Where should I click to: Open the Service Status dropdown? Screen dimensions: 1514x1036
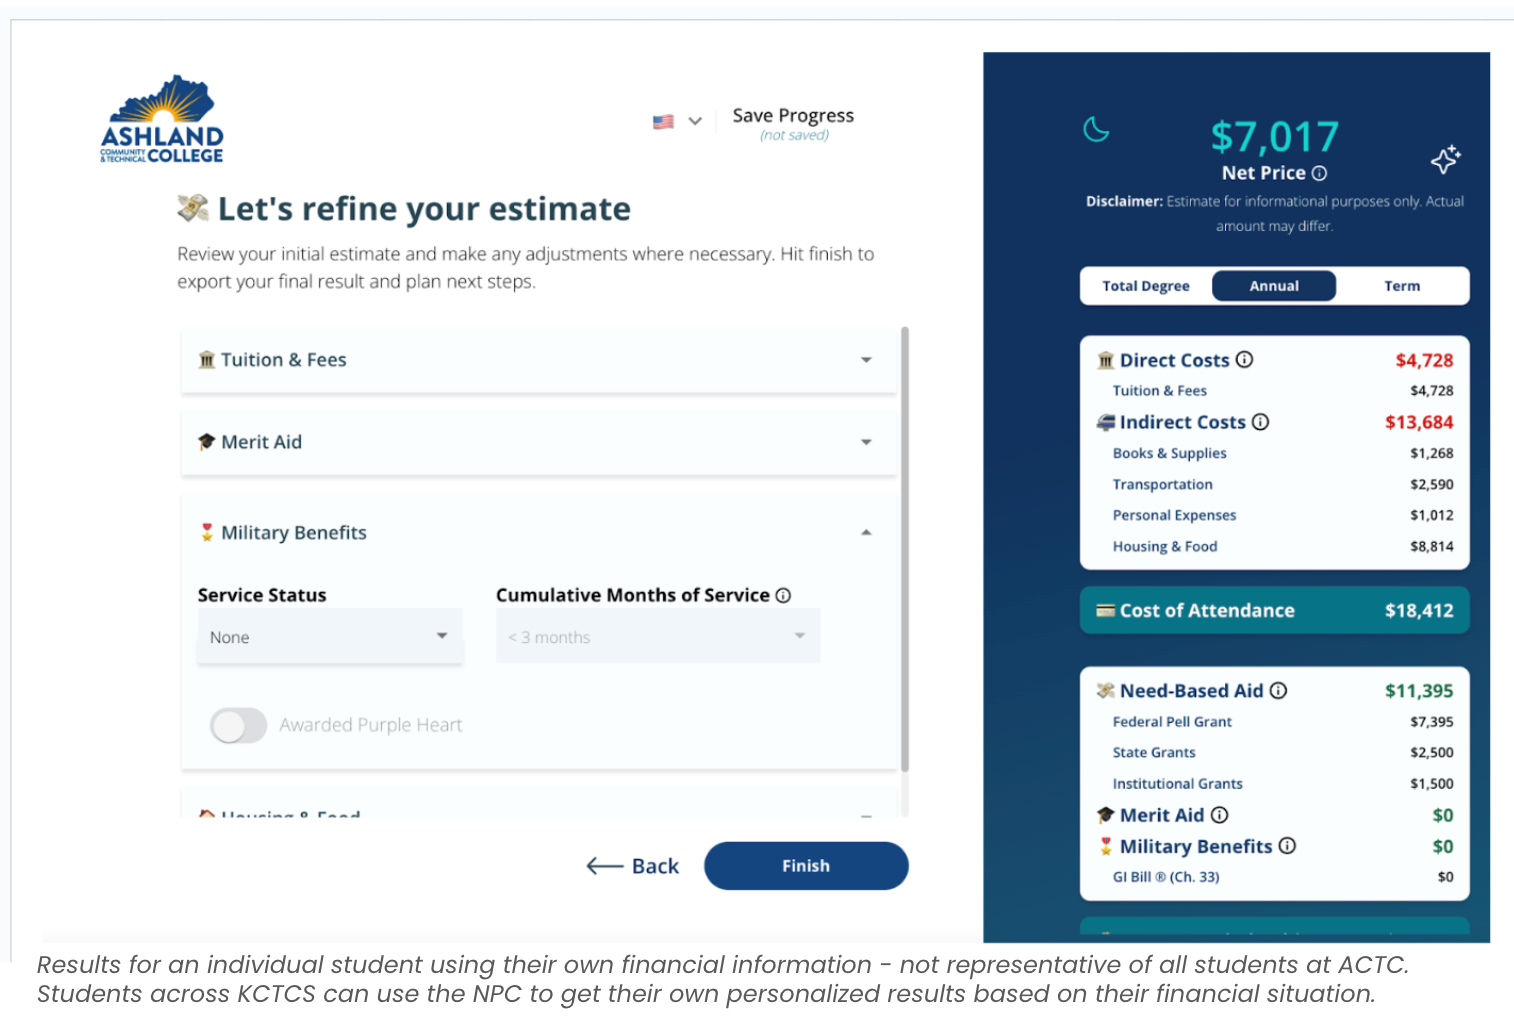click(330, 636)
